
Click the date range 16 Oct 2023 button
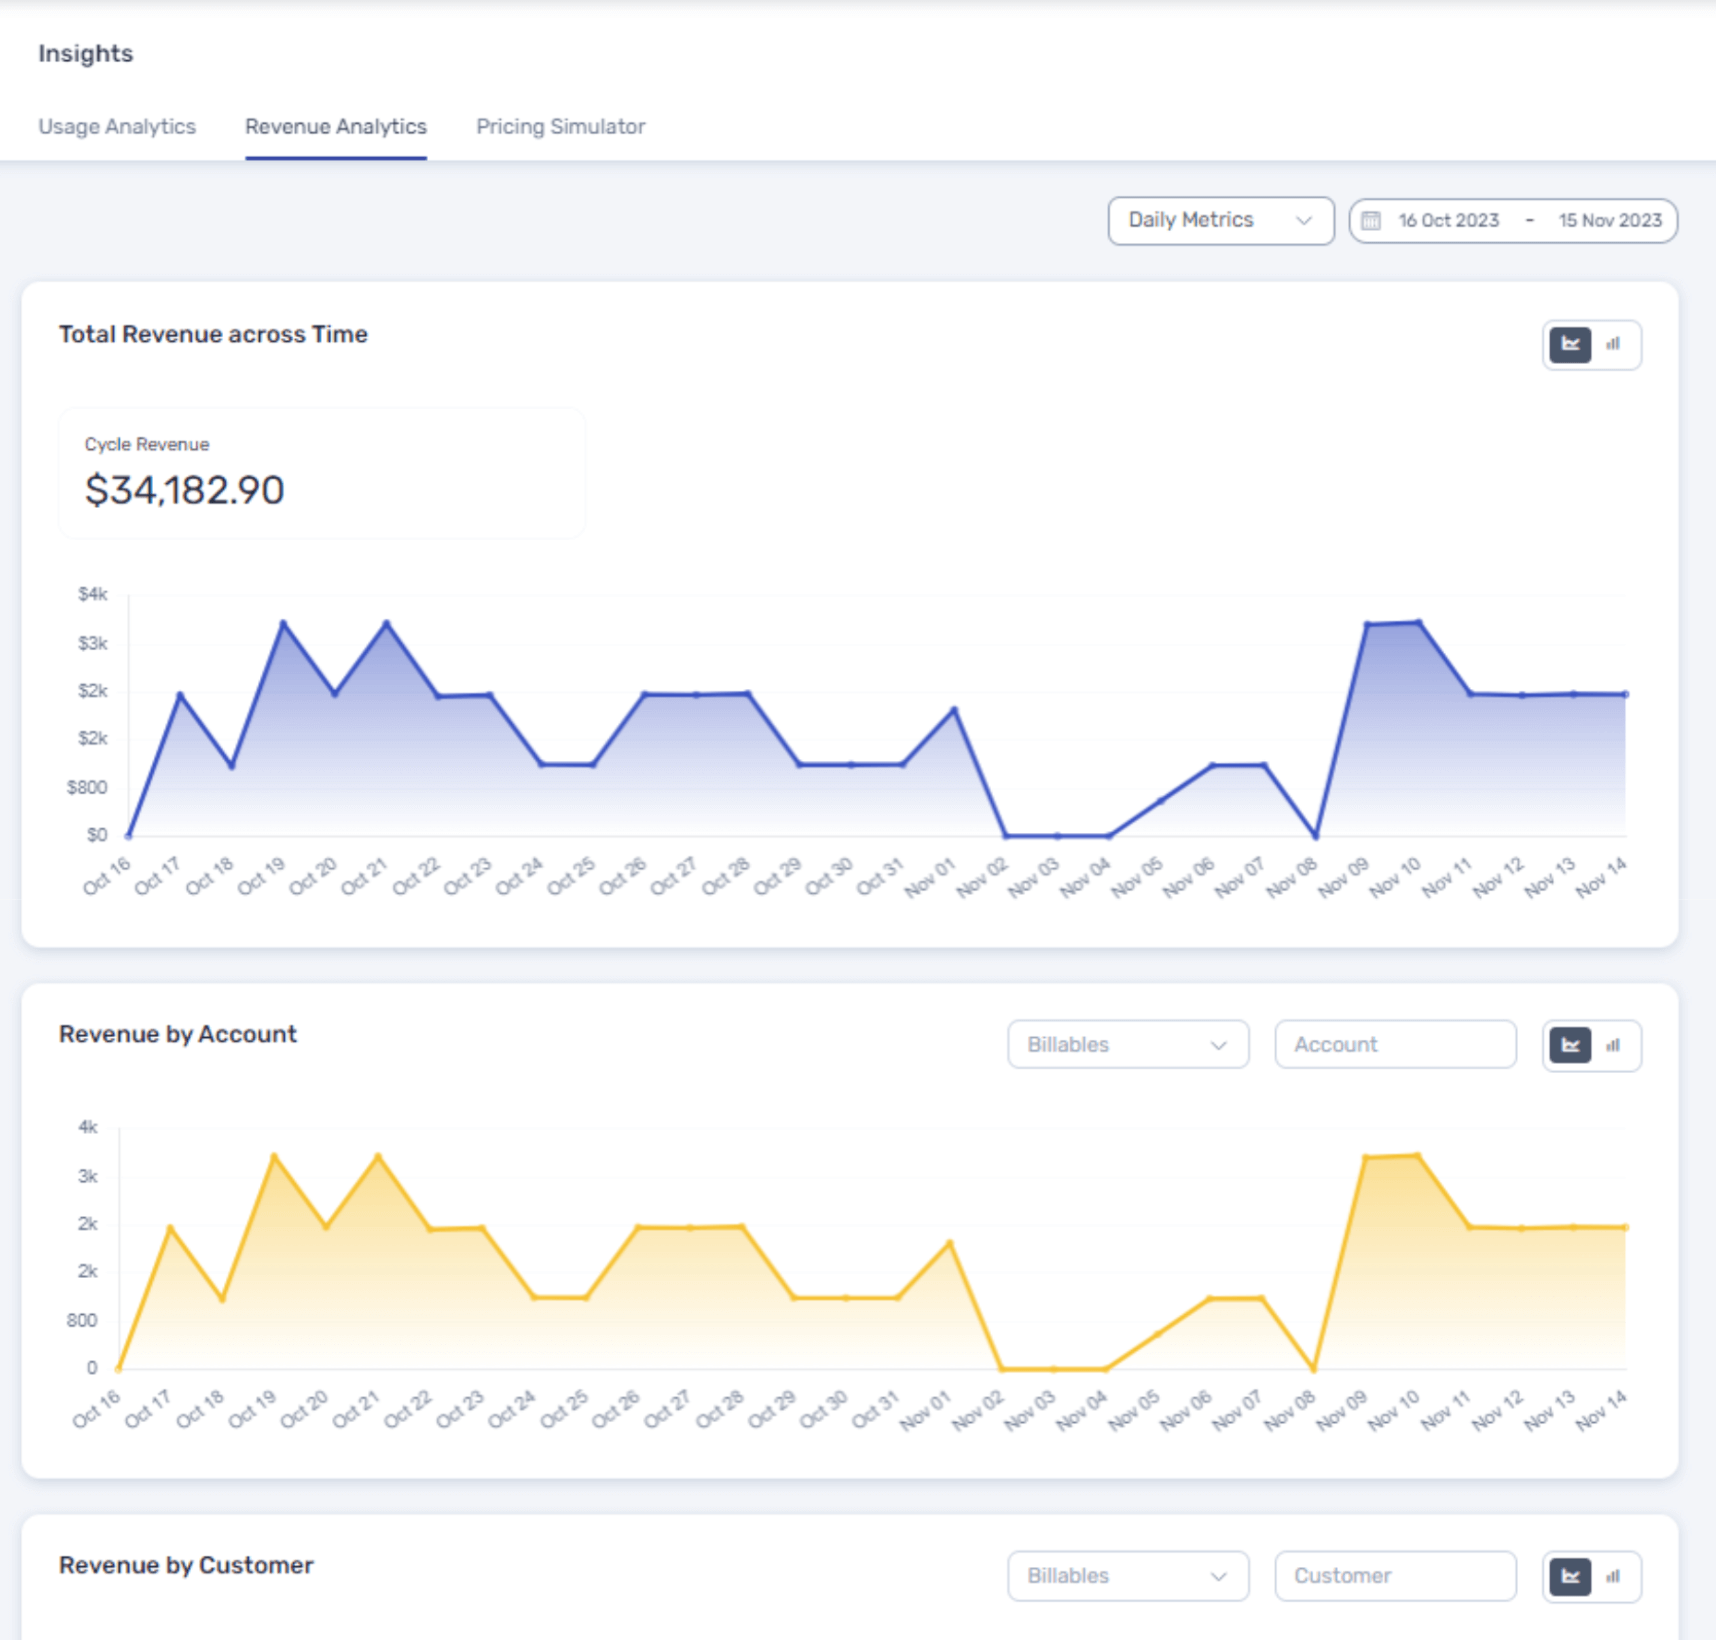(x=1447, y=220)
